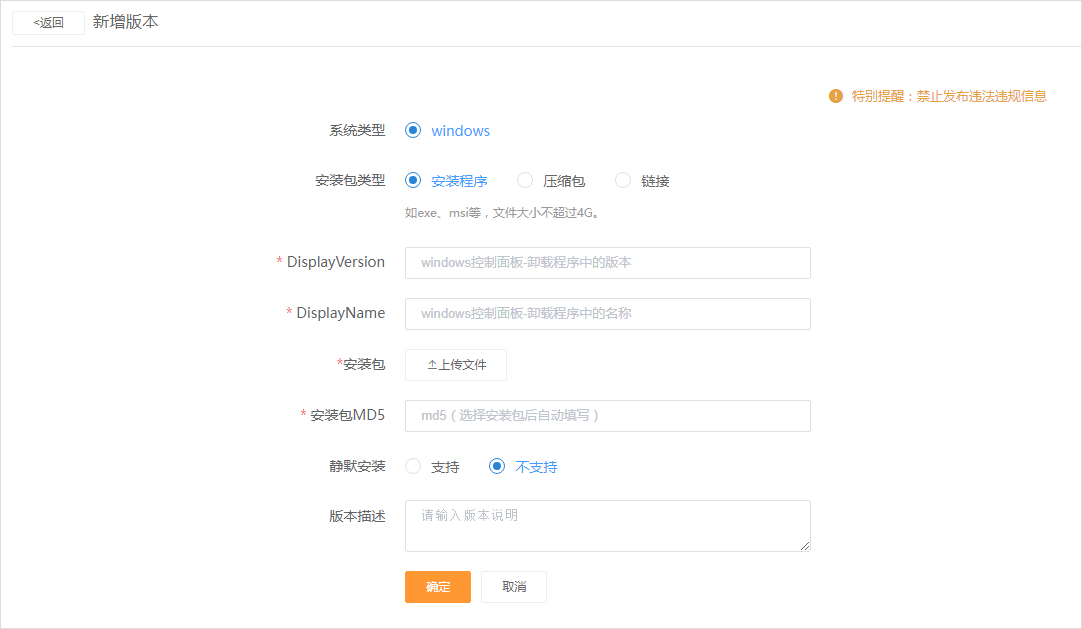The width and height of the screenshot is (1082, 629).
Task: Click the 上传文件 upload button
Action: [x=455, y=364]
